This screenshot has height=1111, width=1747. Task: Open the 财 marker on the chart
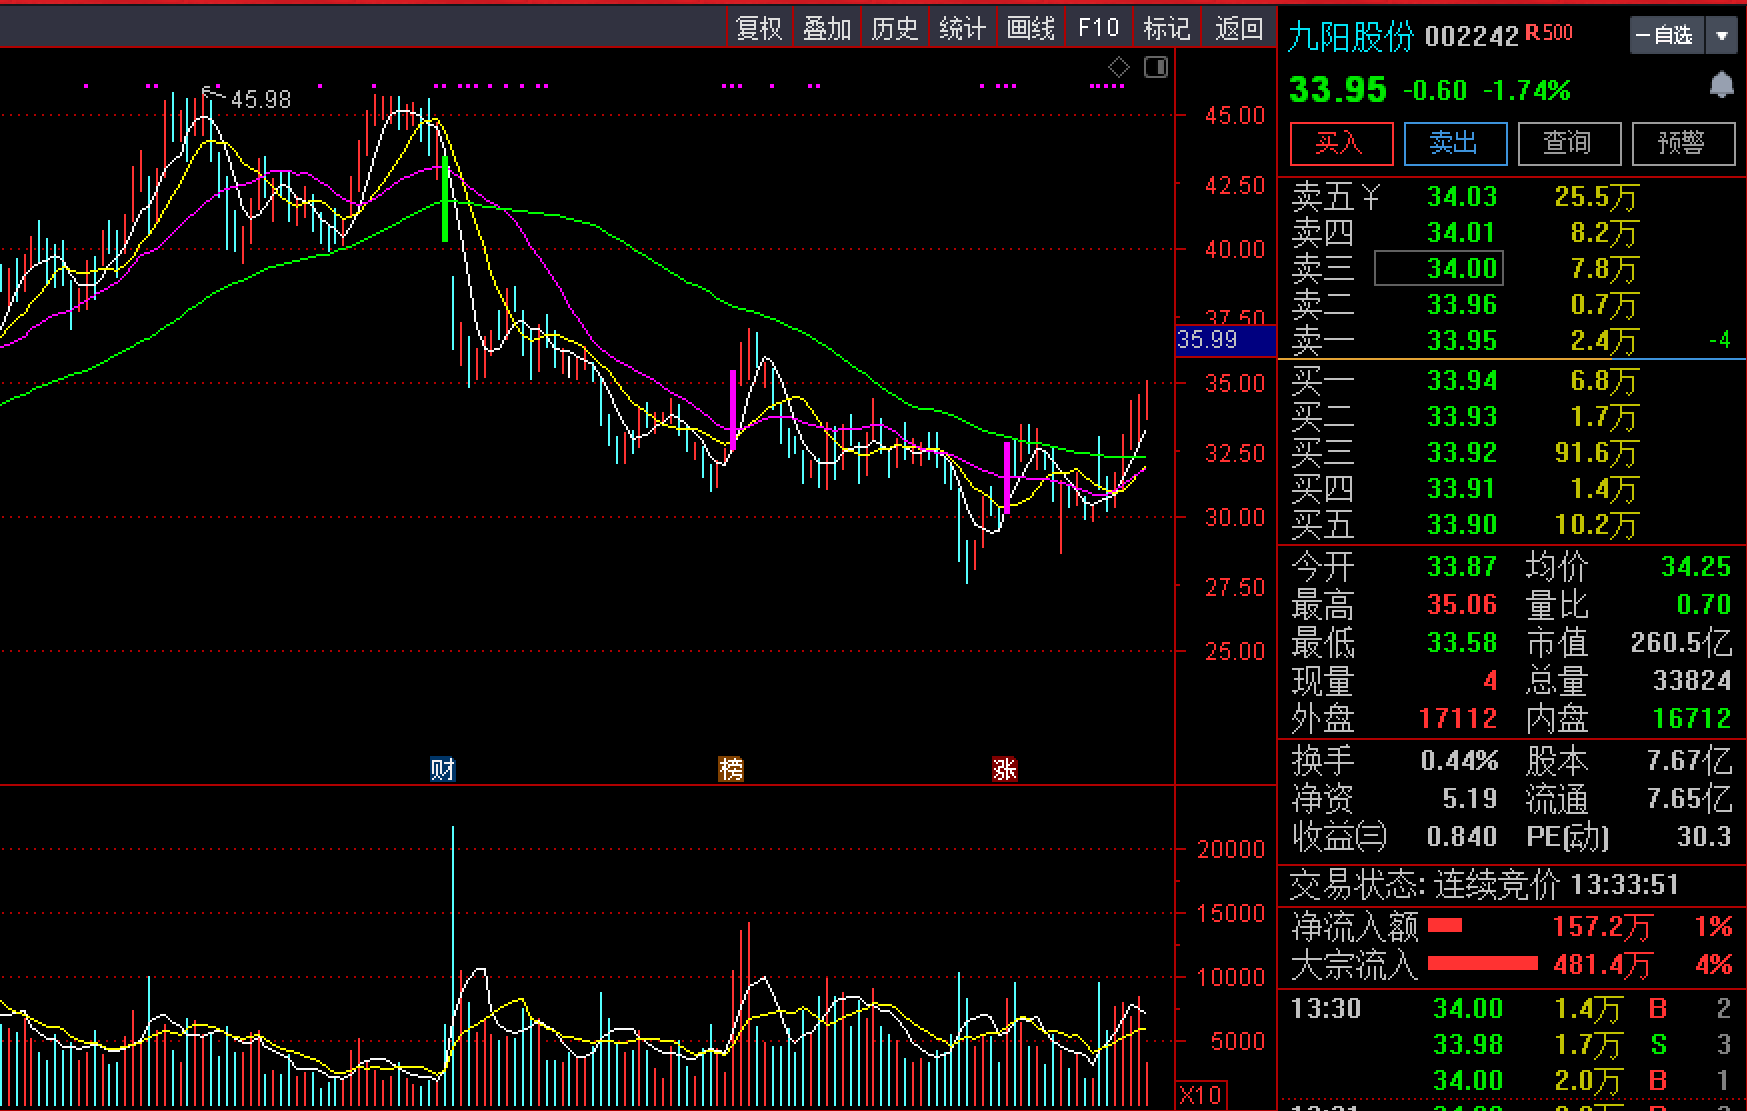pyautogui.click(x=442, y=769)
